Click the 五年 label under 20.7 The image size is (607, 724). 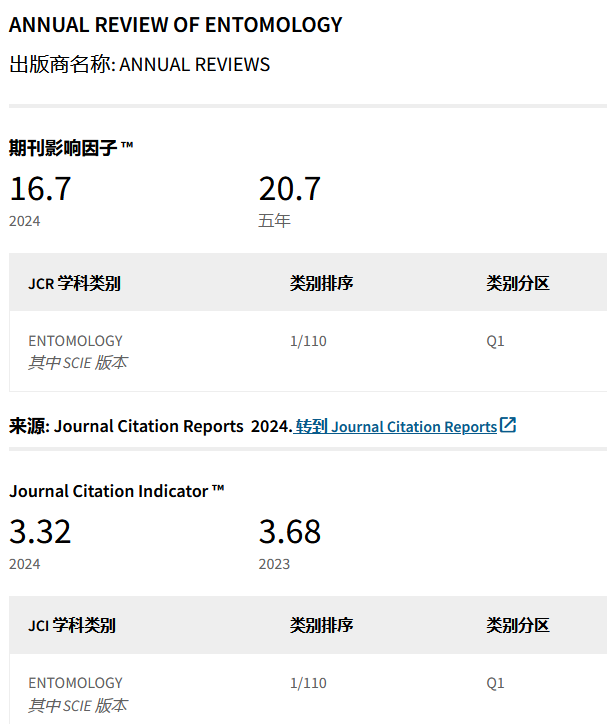click(274, 221)
